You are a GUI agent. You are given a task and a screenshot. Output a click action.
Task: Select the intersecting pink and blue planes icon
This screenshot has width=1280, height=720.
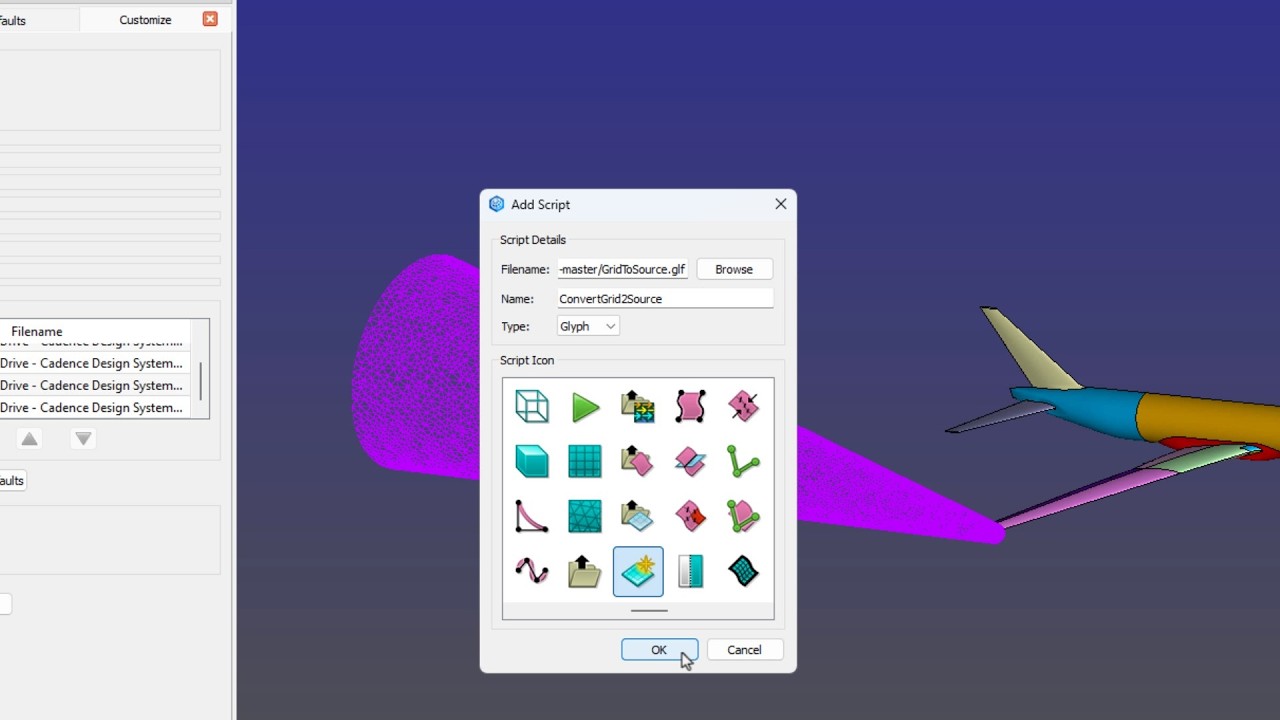click(691, 462)
